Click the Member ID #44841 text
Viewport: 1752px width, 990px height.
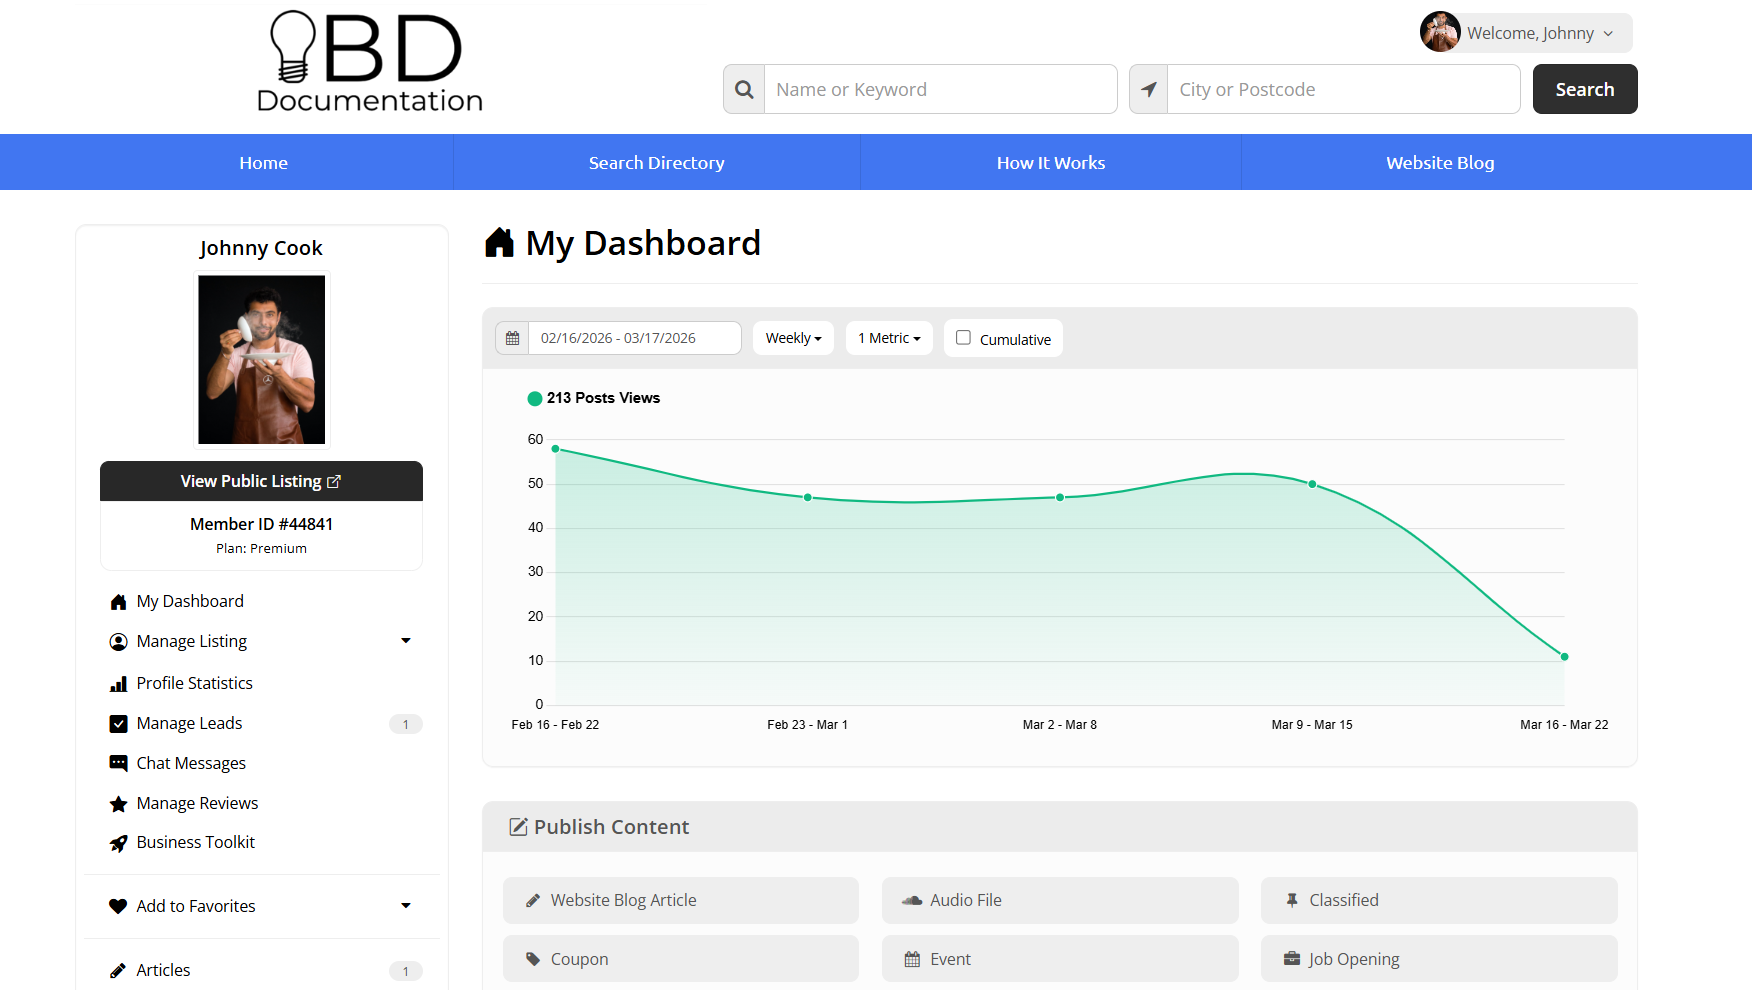[x=261, y=524]
